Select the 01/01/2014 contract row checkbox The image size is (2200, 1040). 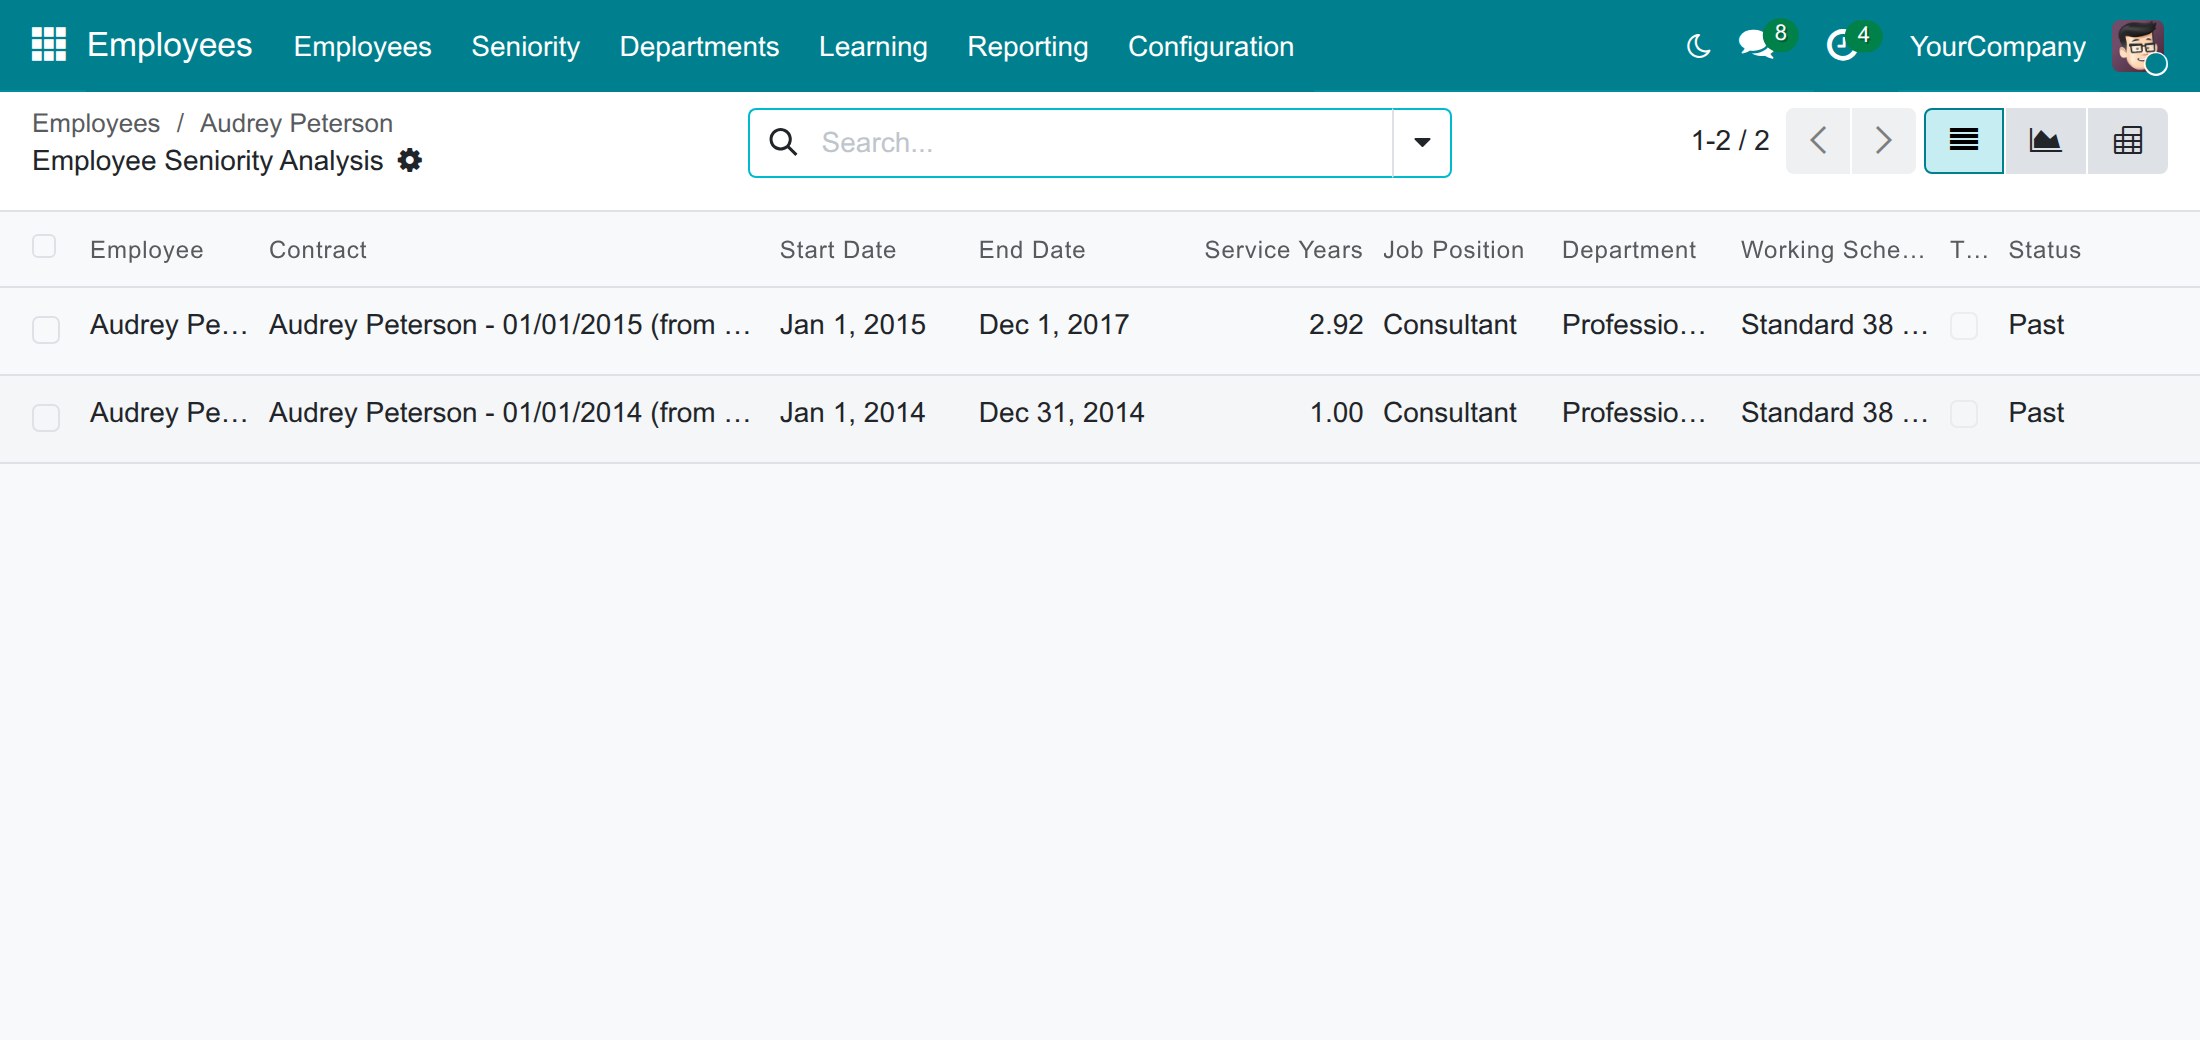(46, 417)
